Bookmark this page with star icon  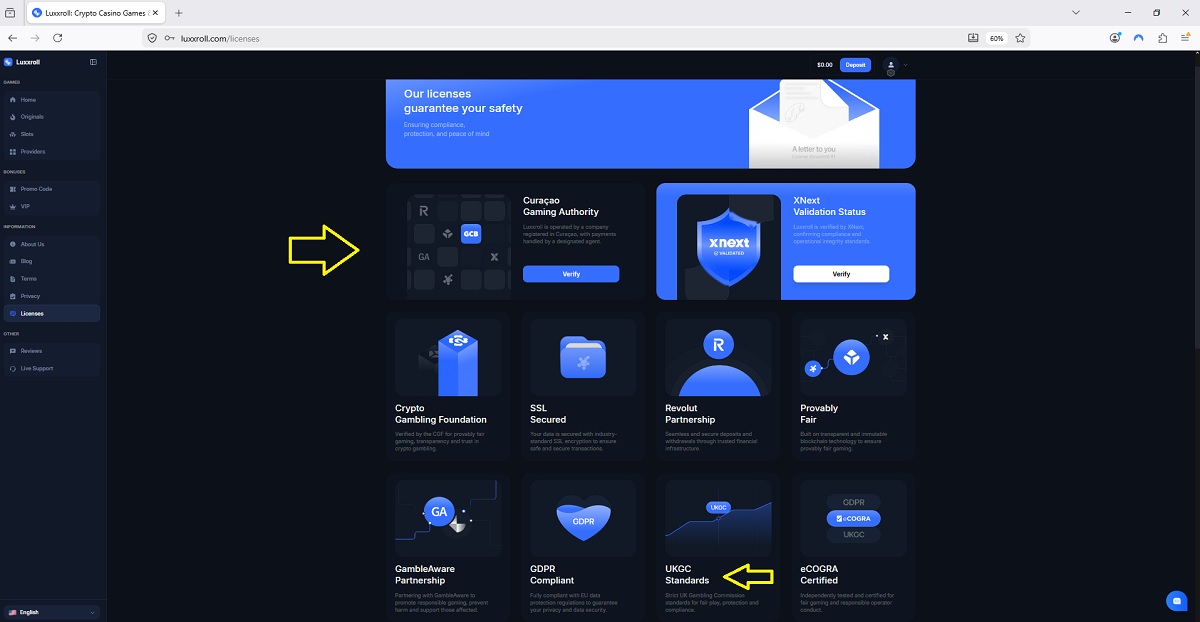pos(1020,38)
